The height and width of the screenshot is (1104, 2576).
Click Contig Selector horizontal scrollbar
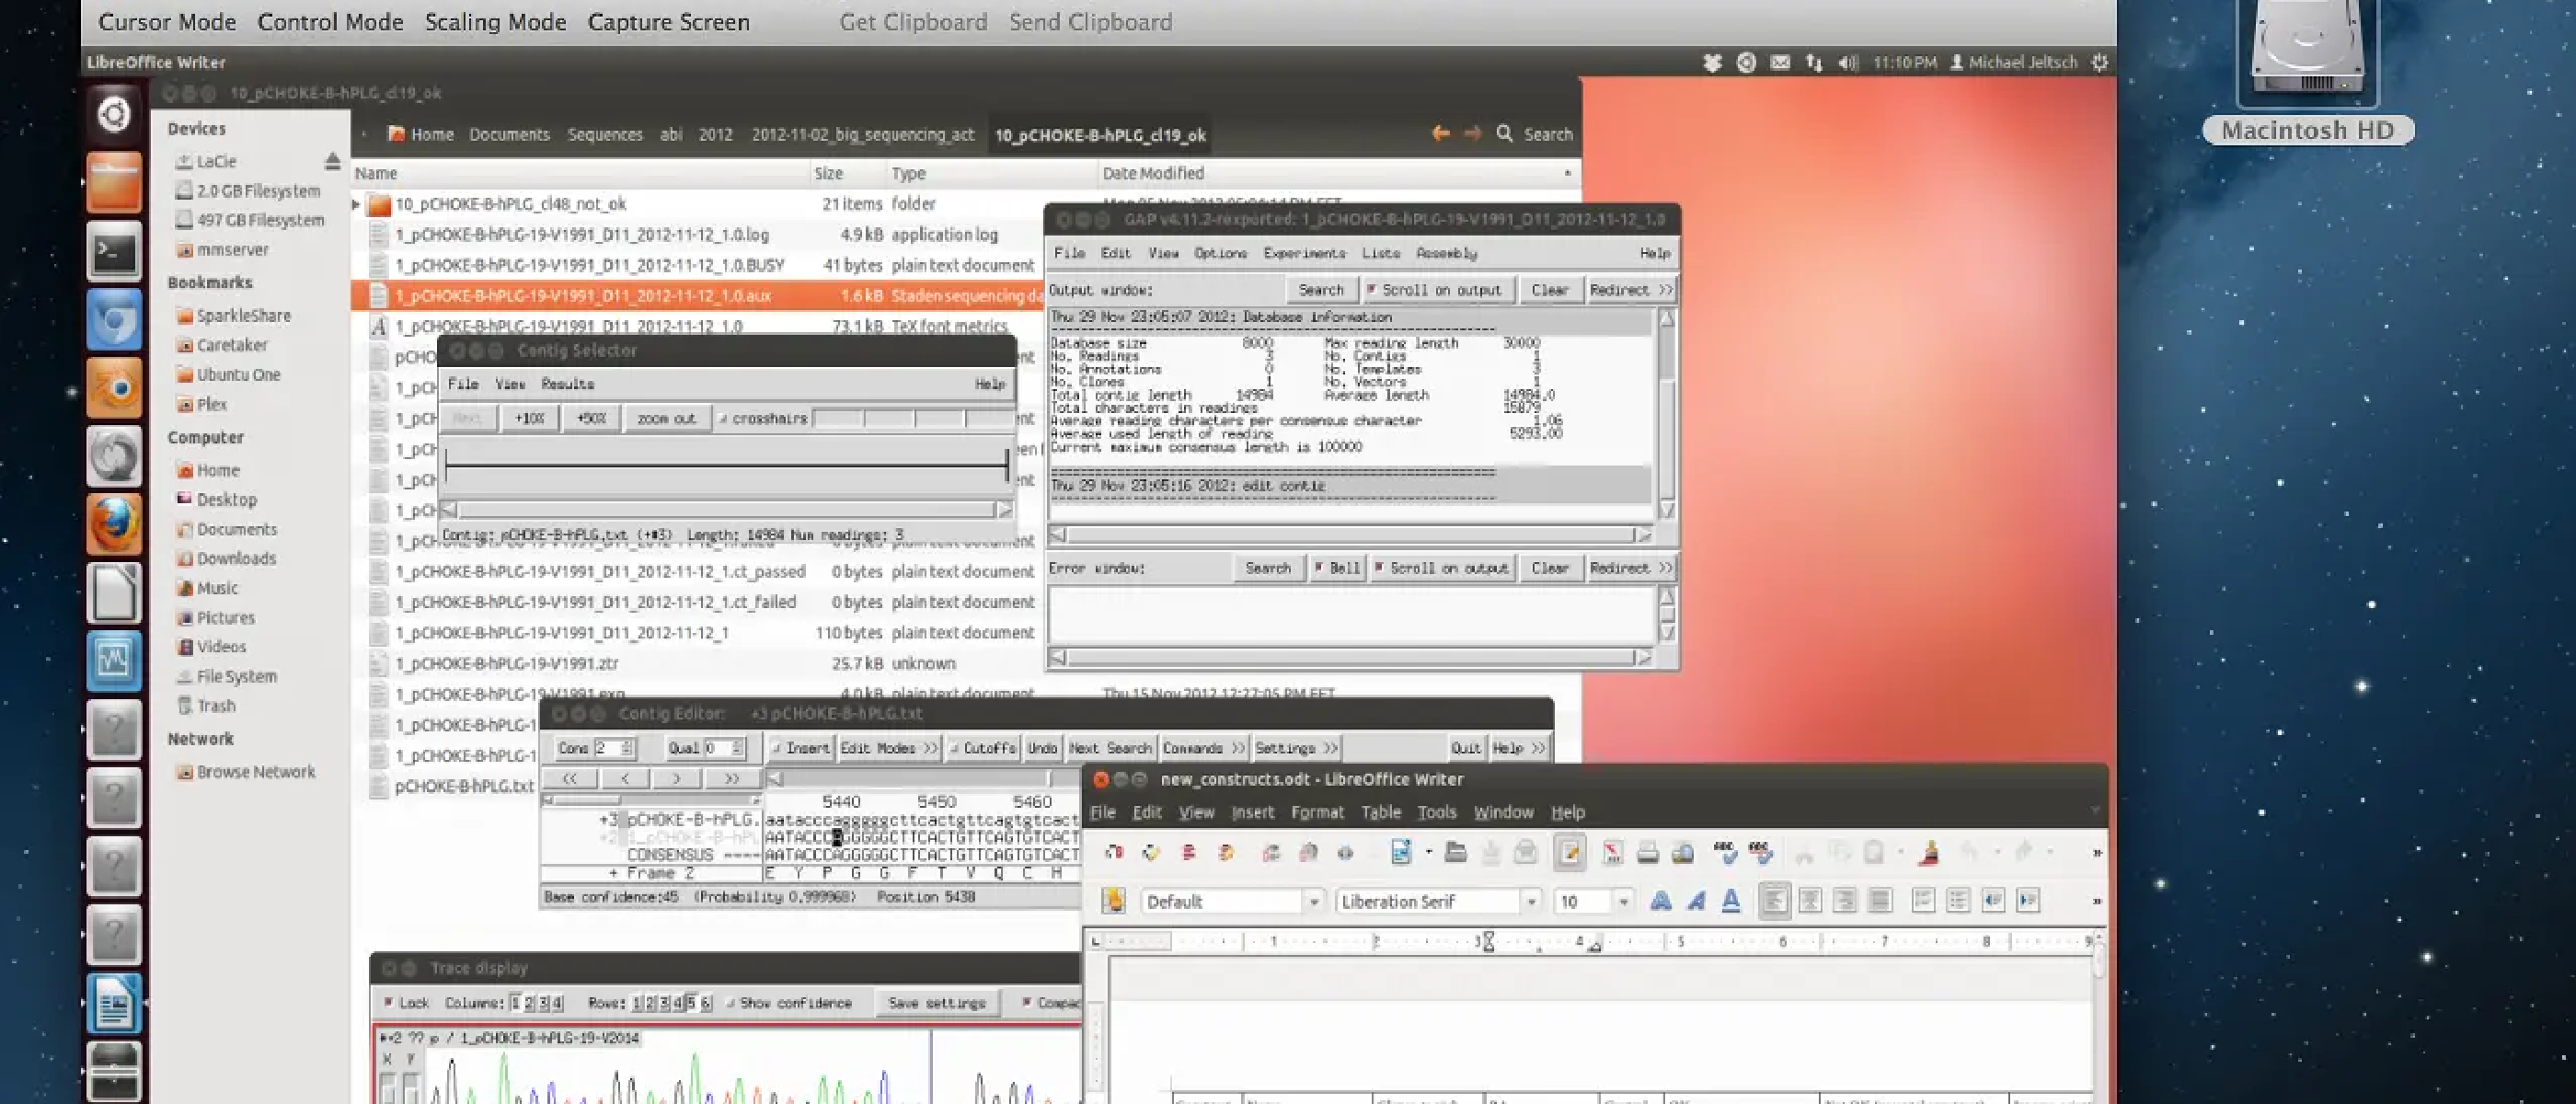(726, 509)
